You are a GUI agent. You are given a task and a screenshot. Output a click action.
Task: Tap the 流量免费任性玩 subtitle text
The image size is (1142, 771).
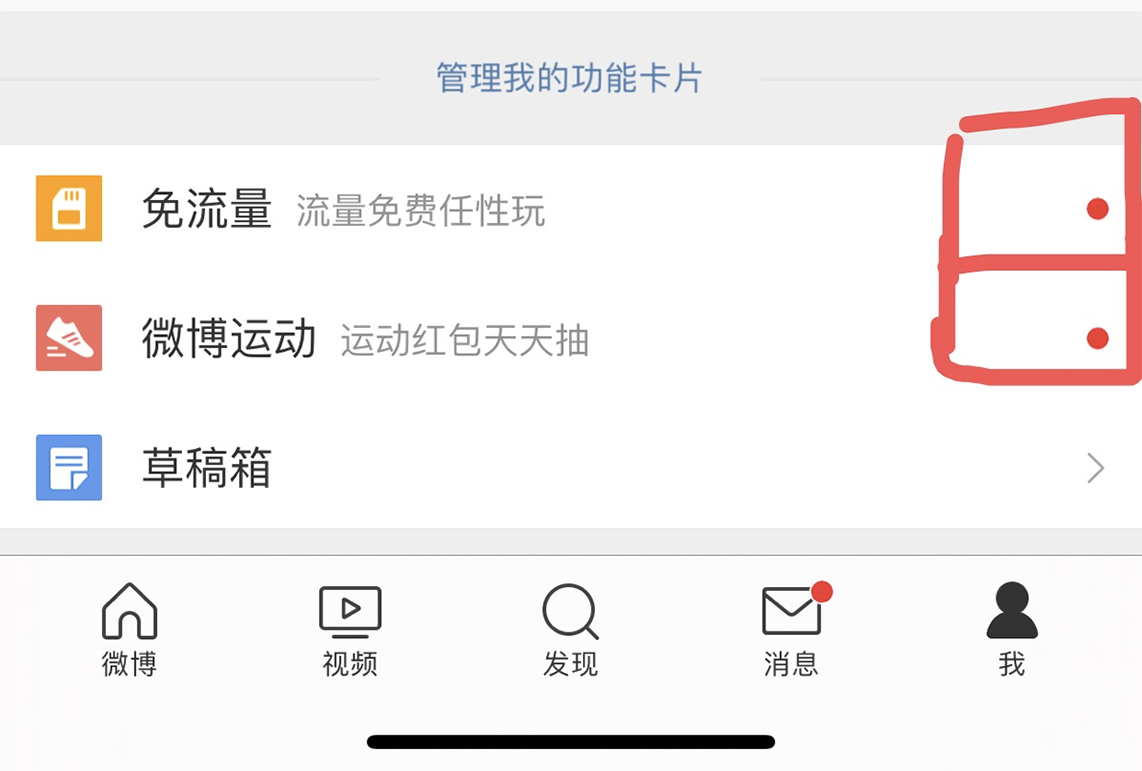[x=420, y=211]
